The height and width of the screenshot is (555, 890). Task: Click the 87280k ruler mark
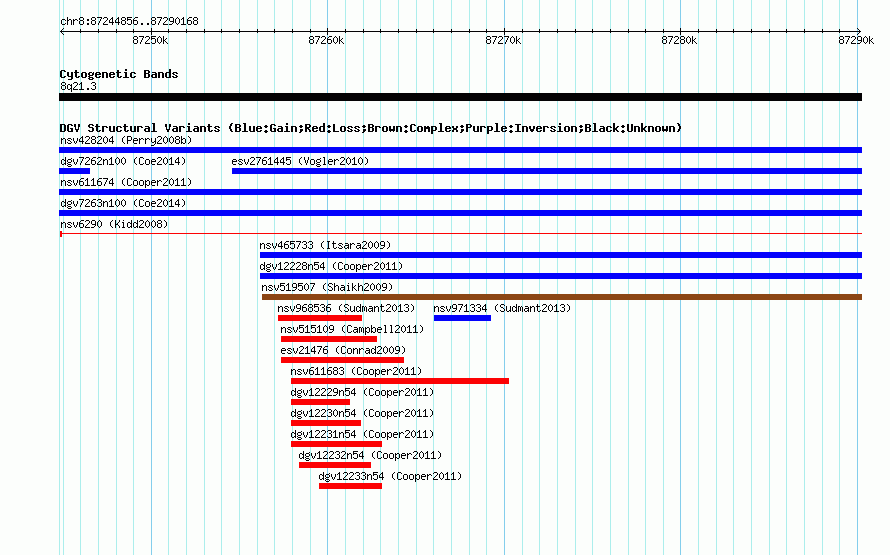[x=679, y=40]
